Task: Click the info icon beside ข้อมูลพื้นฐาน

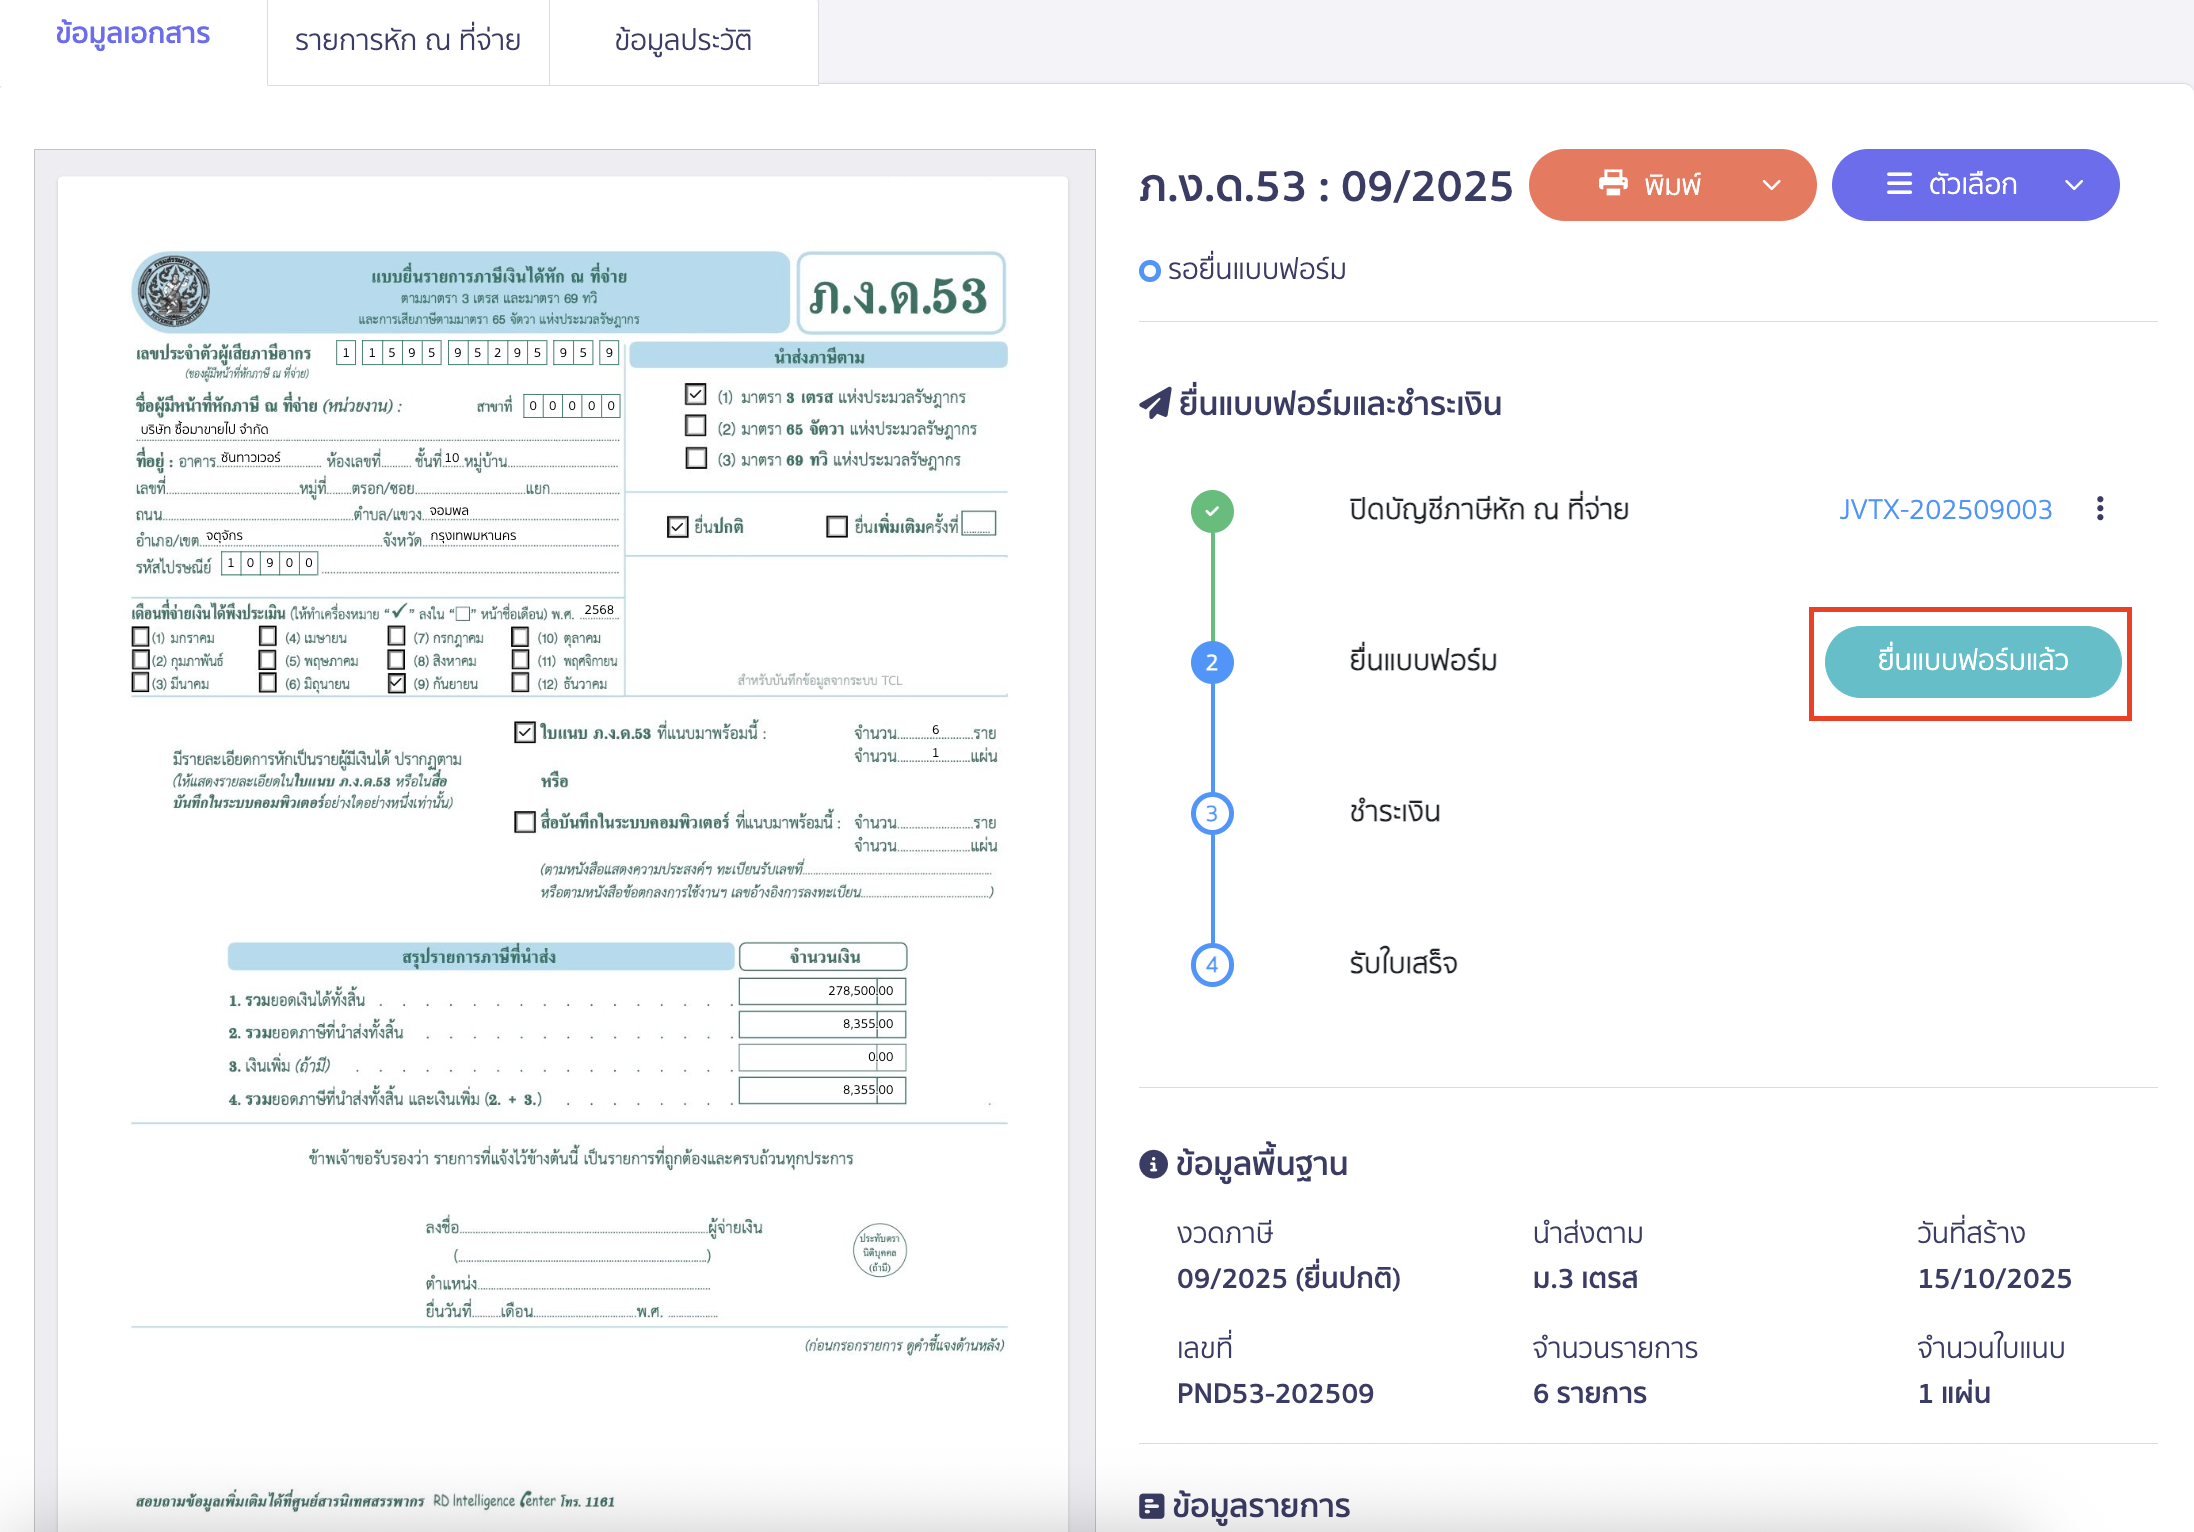Action: tap(1153, 1164)
